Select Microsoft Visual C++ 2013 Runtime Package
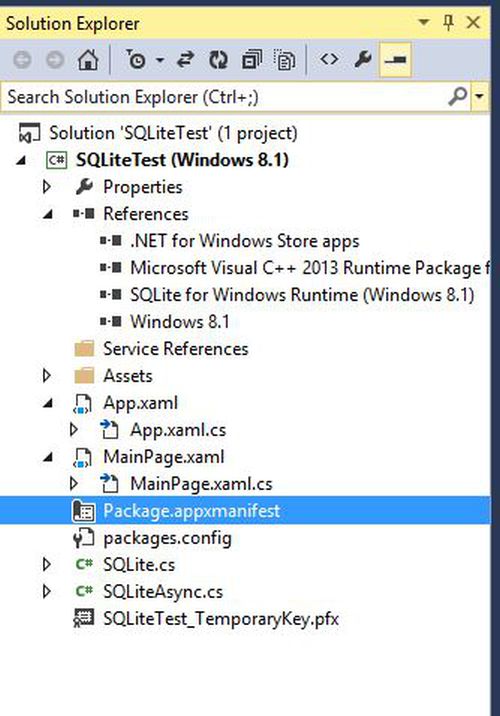 pos(310,268)
